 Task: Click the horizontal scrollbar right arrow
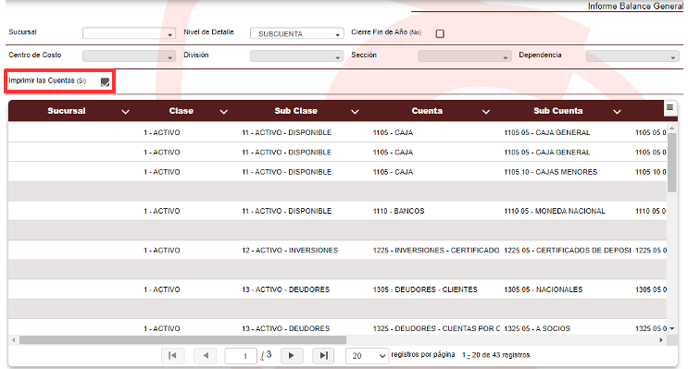click(661, 340)
